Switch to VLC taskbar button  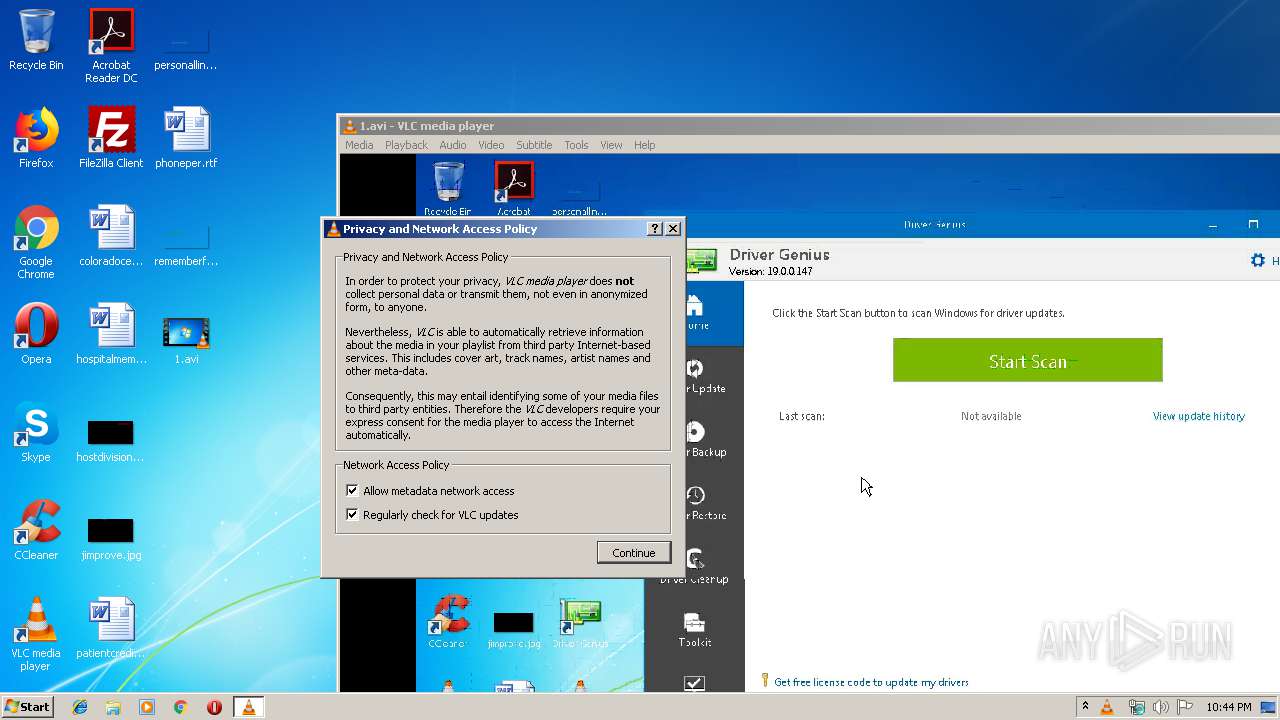point(248,707)
